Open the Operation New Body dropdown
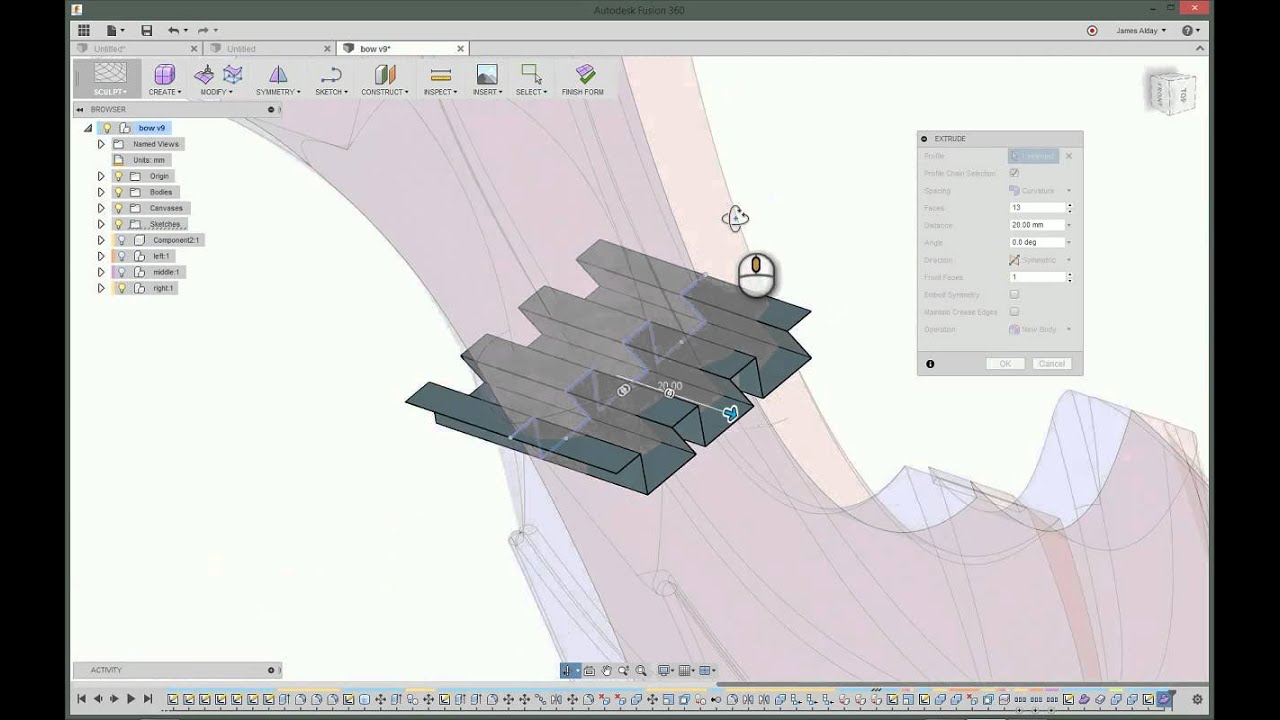This screenshot has height=720, width=1280. click(x=1040, y=329)
